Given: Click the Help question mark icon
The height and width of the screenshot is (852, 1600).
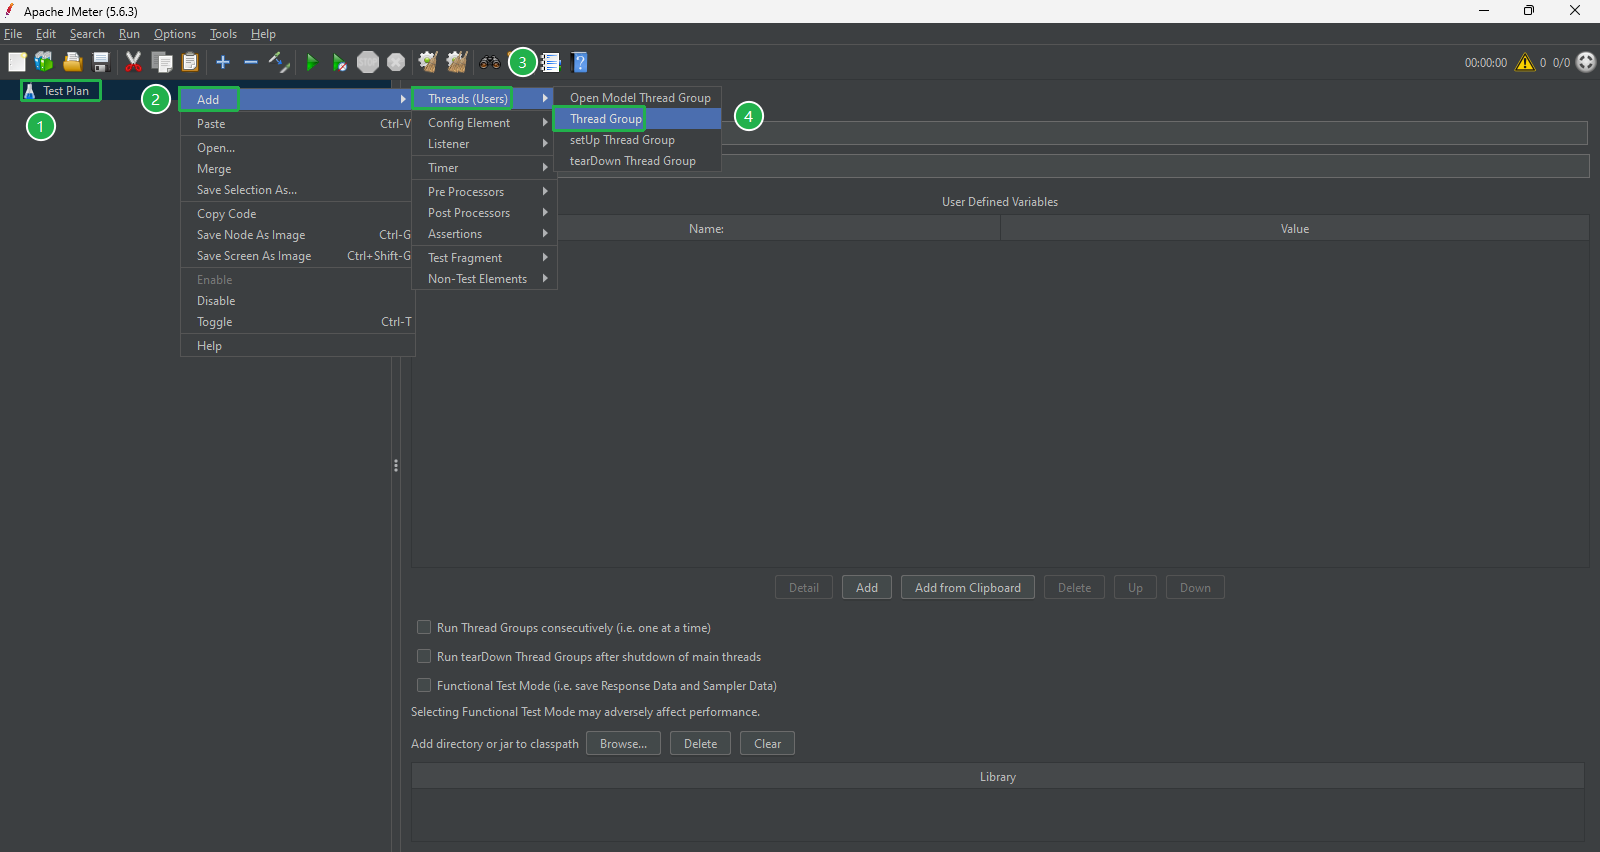Looking at the screenshot, I should pyautogui.click(x=579, y=62).
